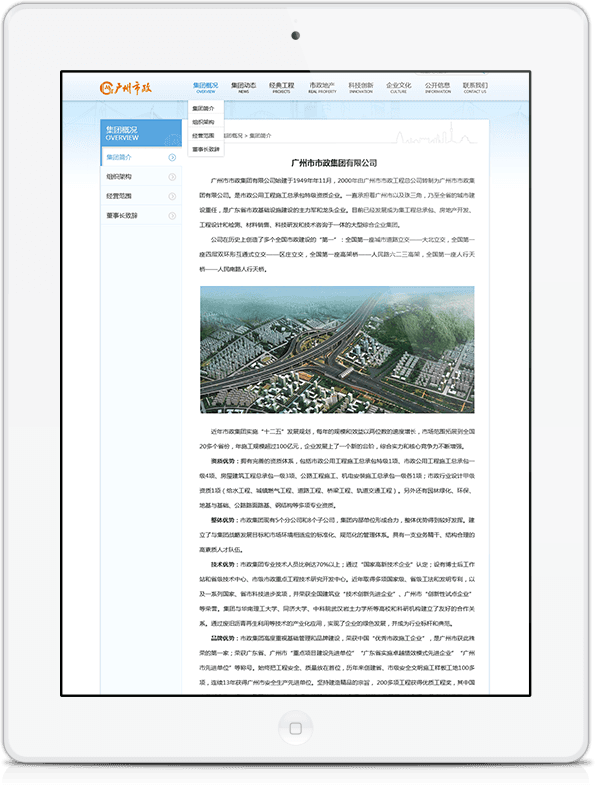Click the bold 品牌优势 paragraph label
596x787 pixels.
[222, 638]
